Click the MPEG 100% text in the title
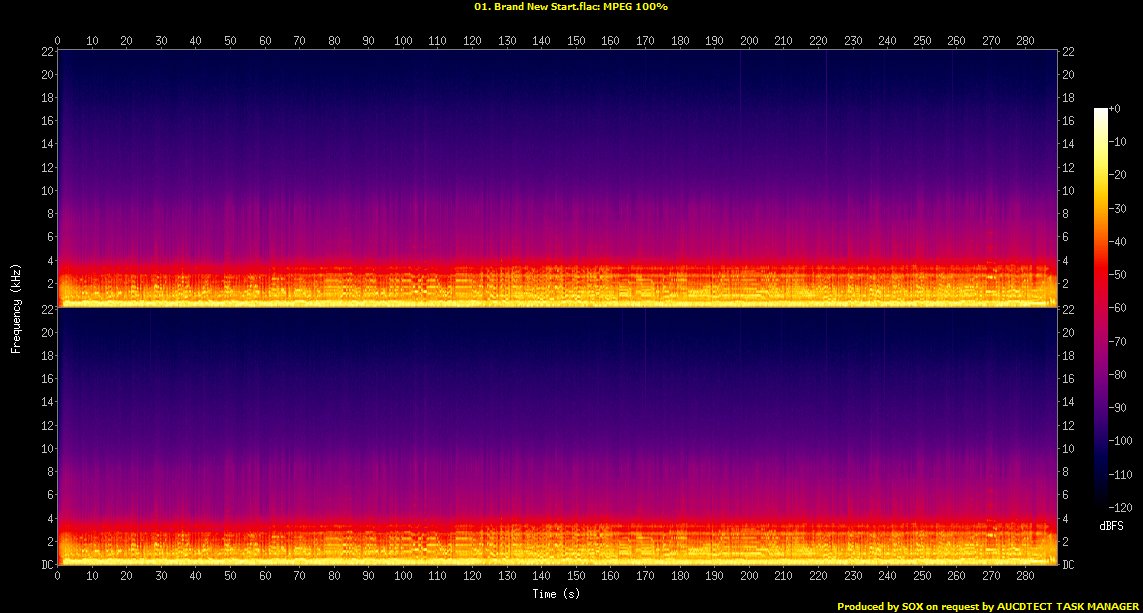1143x613 pixels. pos(633,6)
